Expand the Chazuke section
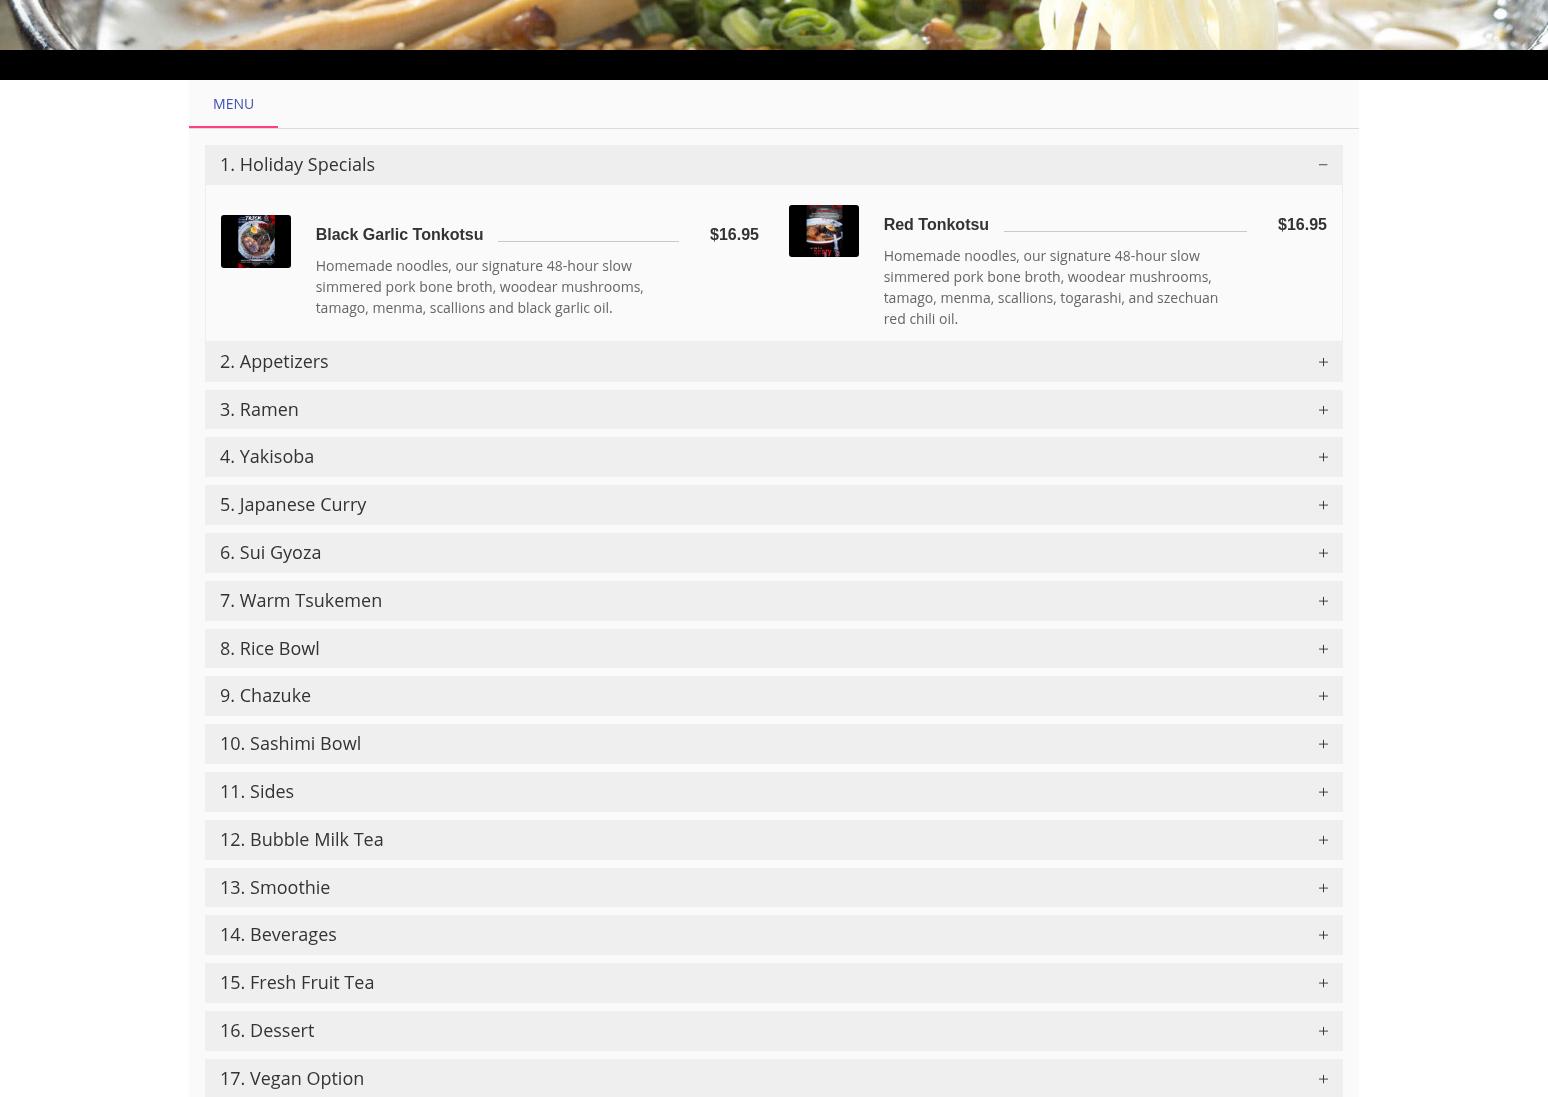The image size is (1548, 1097). pyautogui.click(x=773, y=696)
